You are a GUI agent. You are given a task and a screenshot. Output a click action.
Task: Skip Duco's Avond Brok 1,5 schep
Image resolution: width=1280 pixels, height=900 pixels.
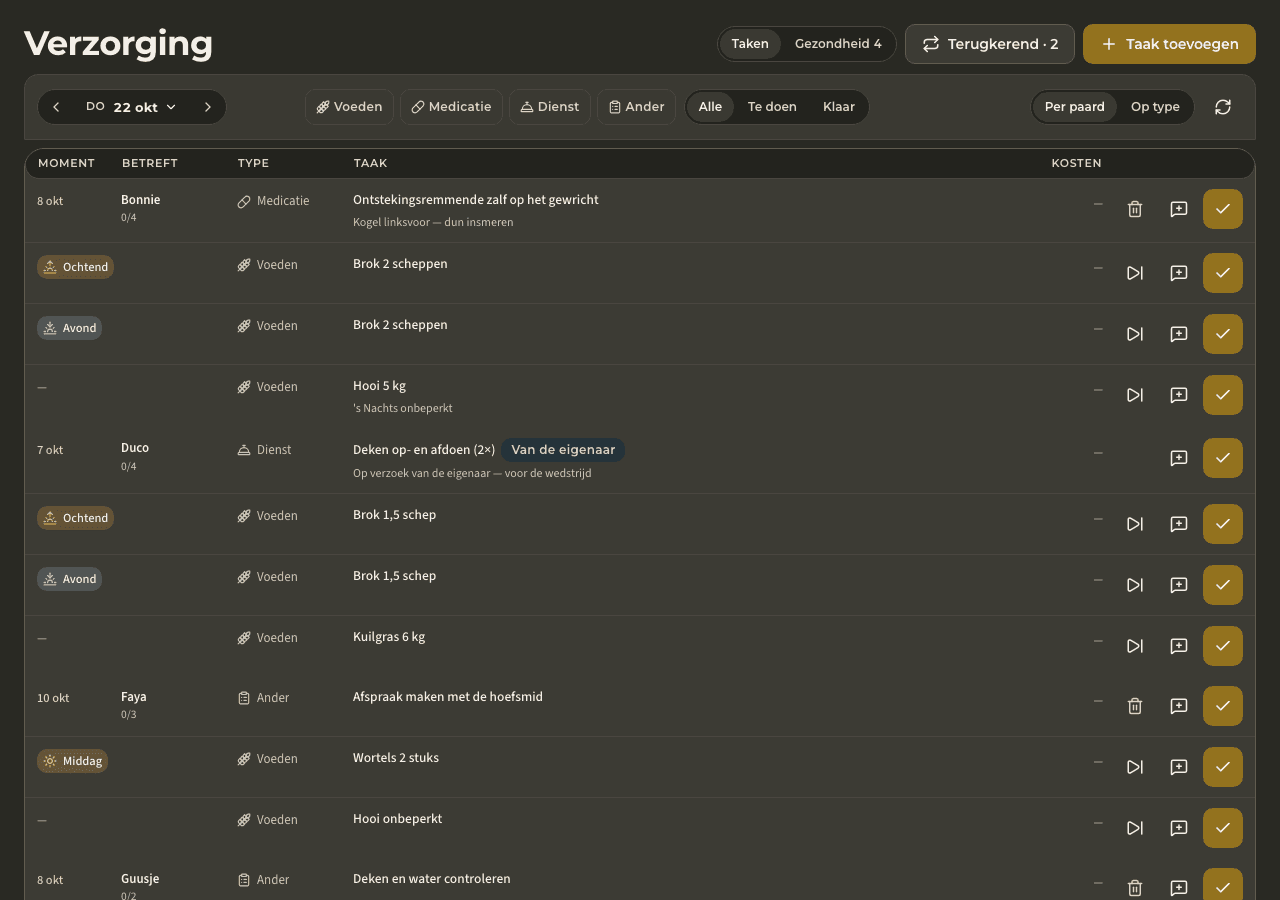tap(1135, 585)
